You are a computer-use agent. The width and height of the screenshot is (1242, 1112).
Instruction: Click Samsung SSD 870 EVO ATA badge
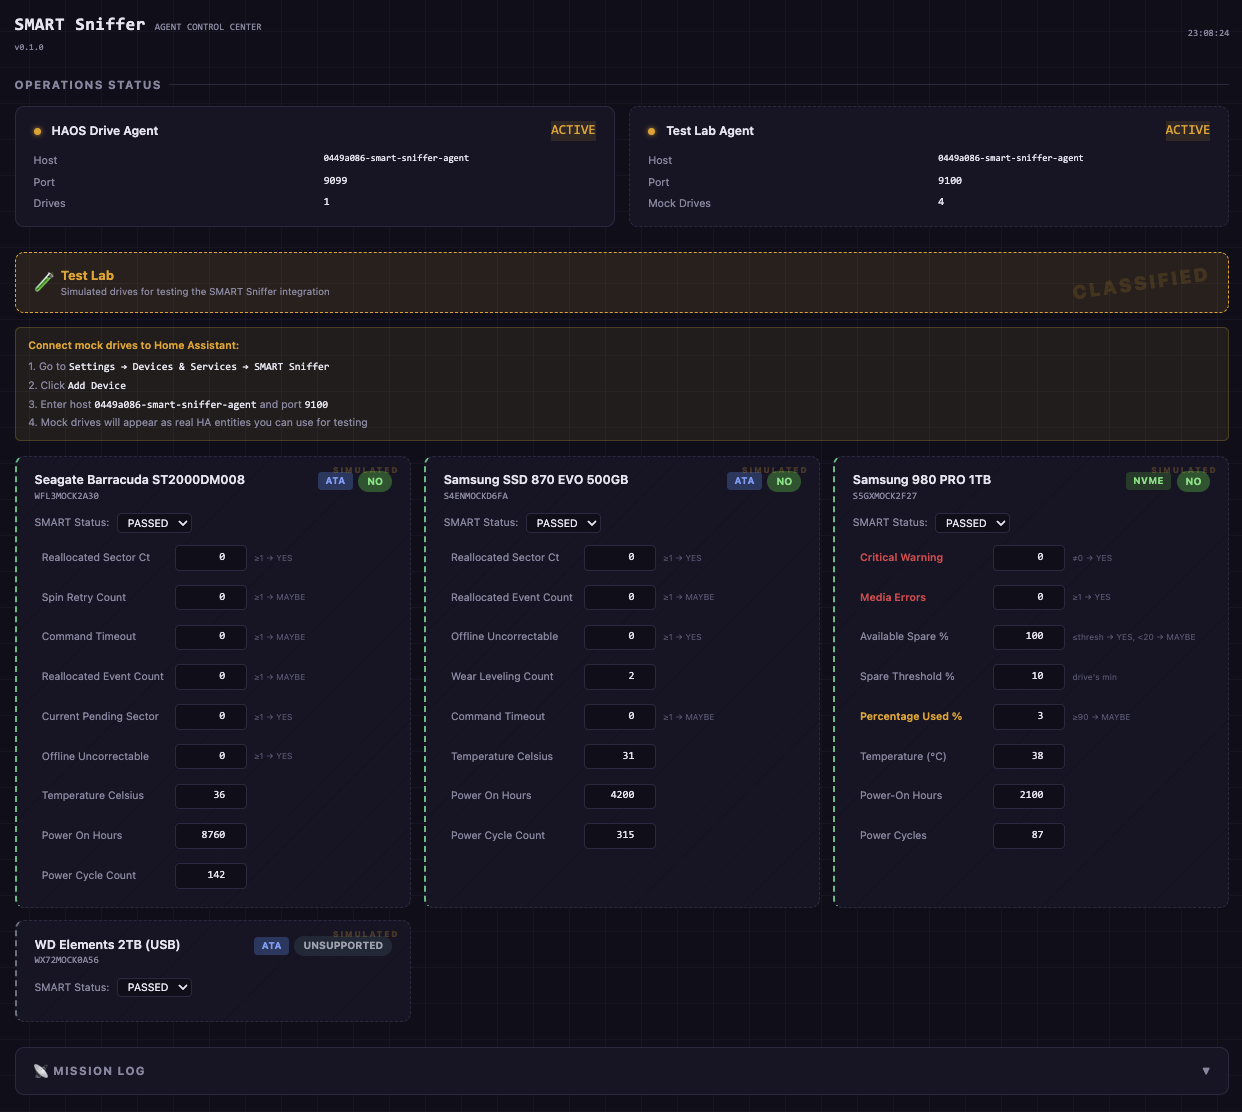(x=744, y=481)
